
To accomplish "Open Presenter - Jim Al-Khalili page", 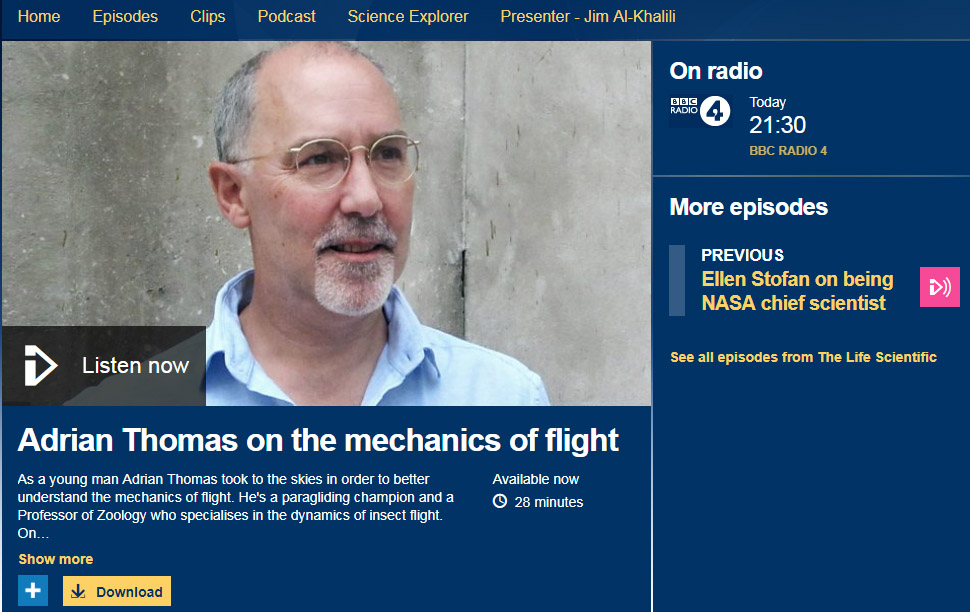I will click(588, 17).
